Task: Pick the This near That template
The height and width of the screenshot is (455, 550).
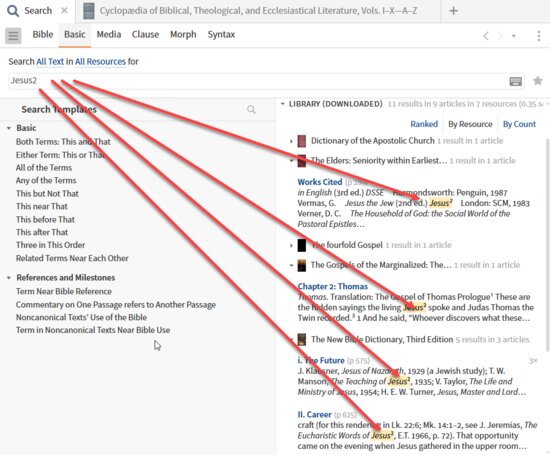Action: pos(42,206)
